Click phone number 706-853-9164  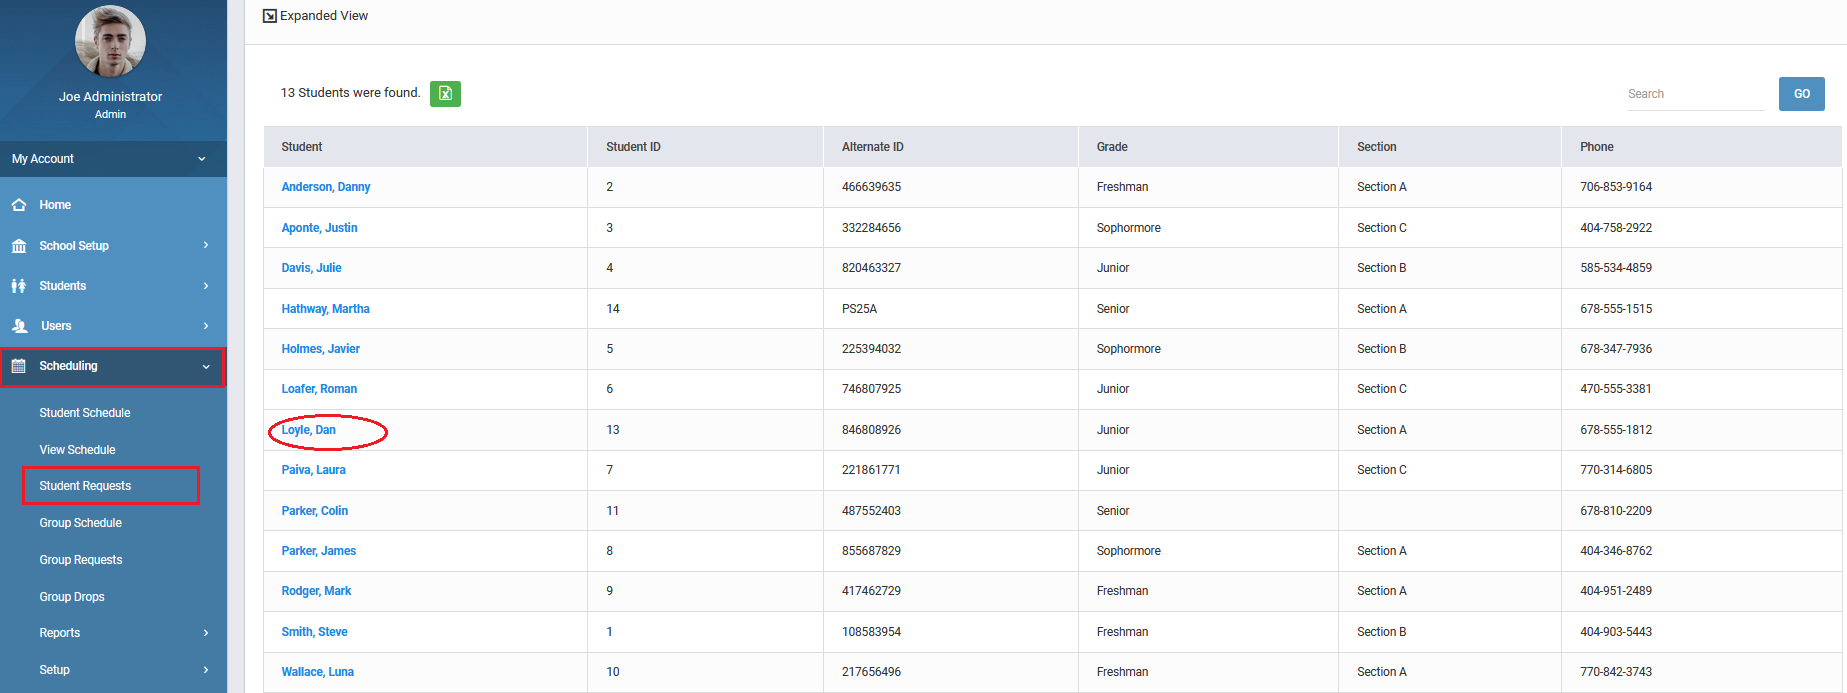point(1616,187)
